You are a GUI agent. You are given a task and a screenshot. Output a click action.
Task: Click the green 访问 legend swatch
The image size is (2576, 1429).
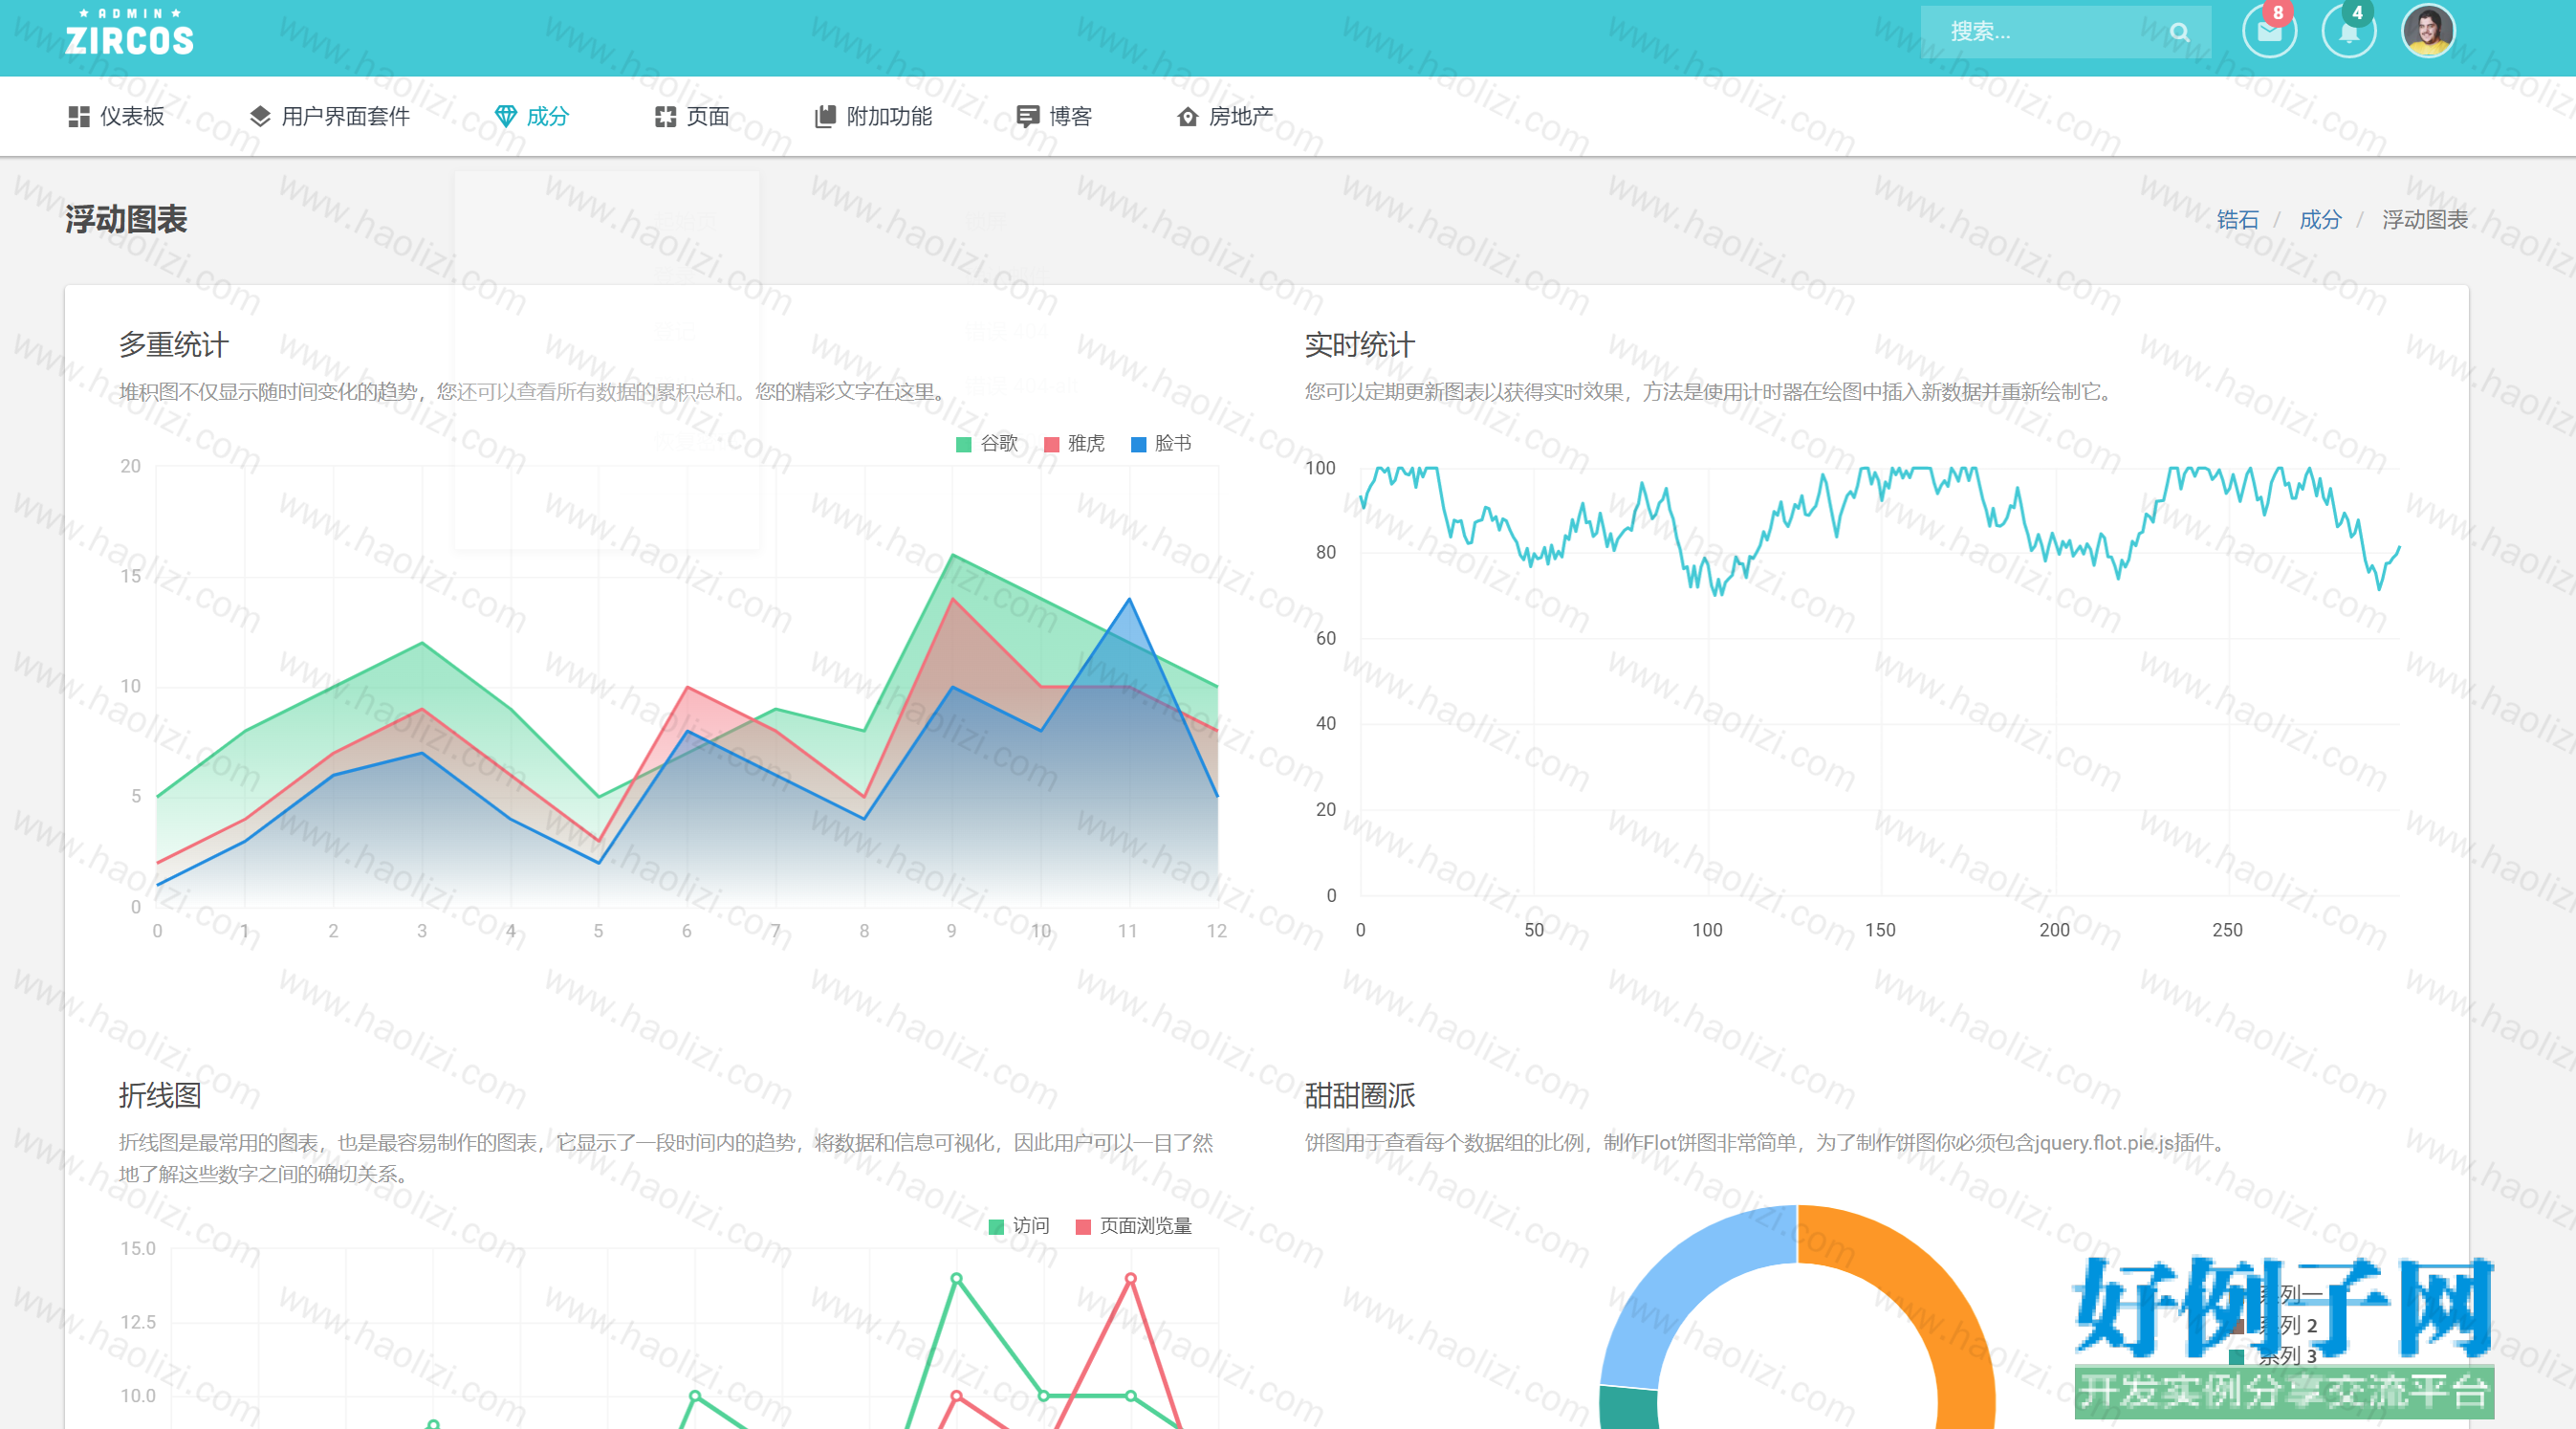coord(996,1227)
